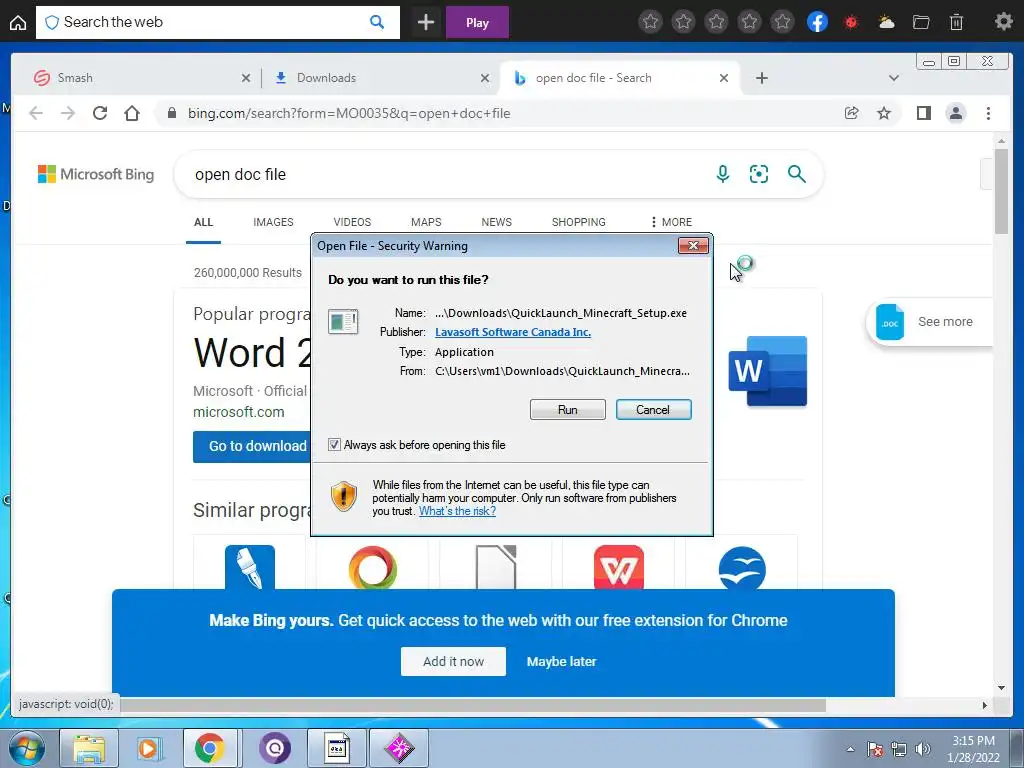The image size is (1024, 768).
Task: Select the ALL results tab
Action: 203,222
